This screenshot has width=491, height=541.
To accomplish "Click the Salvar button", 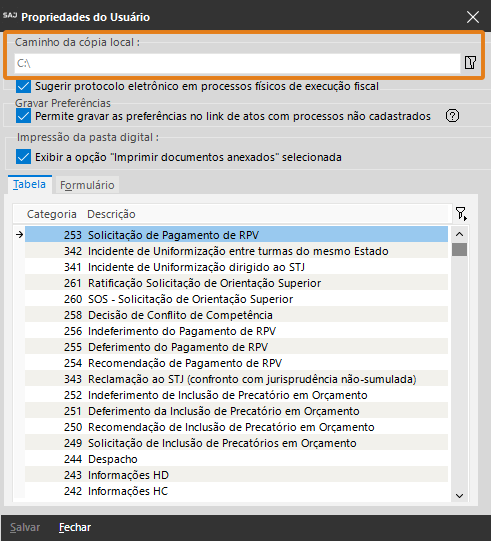I will click(25, 527).
